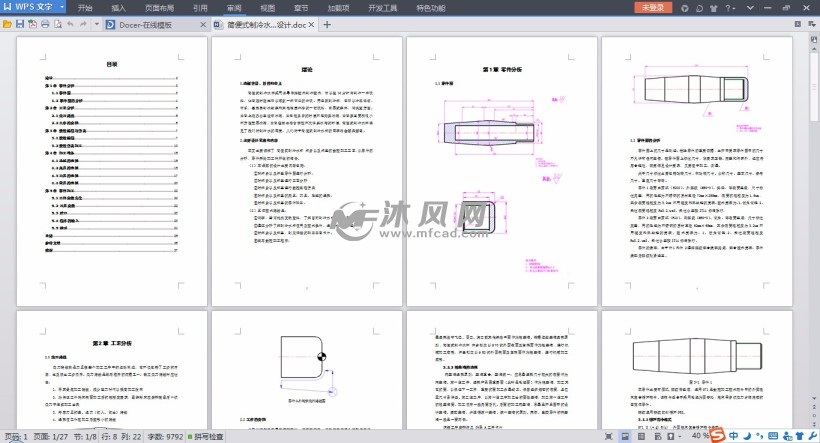Click the undo arrow icon
The height and width of the screenshot is (443, 820).
(70, 24)
